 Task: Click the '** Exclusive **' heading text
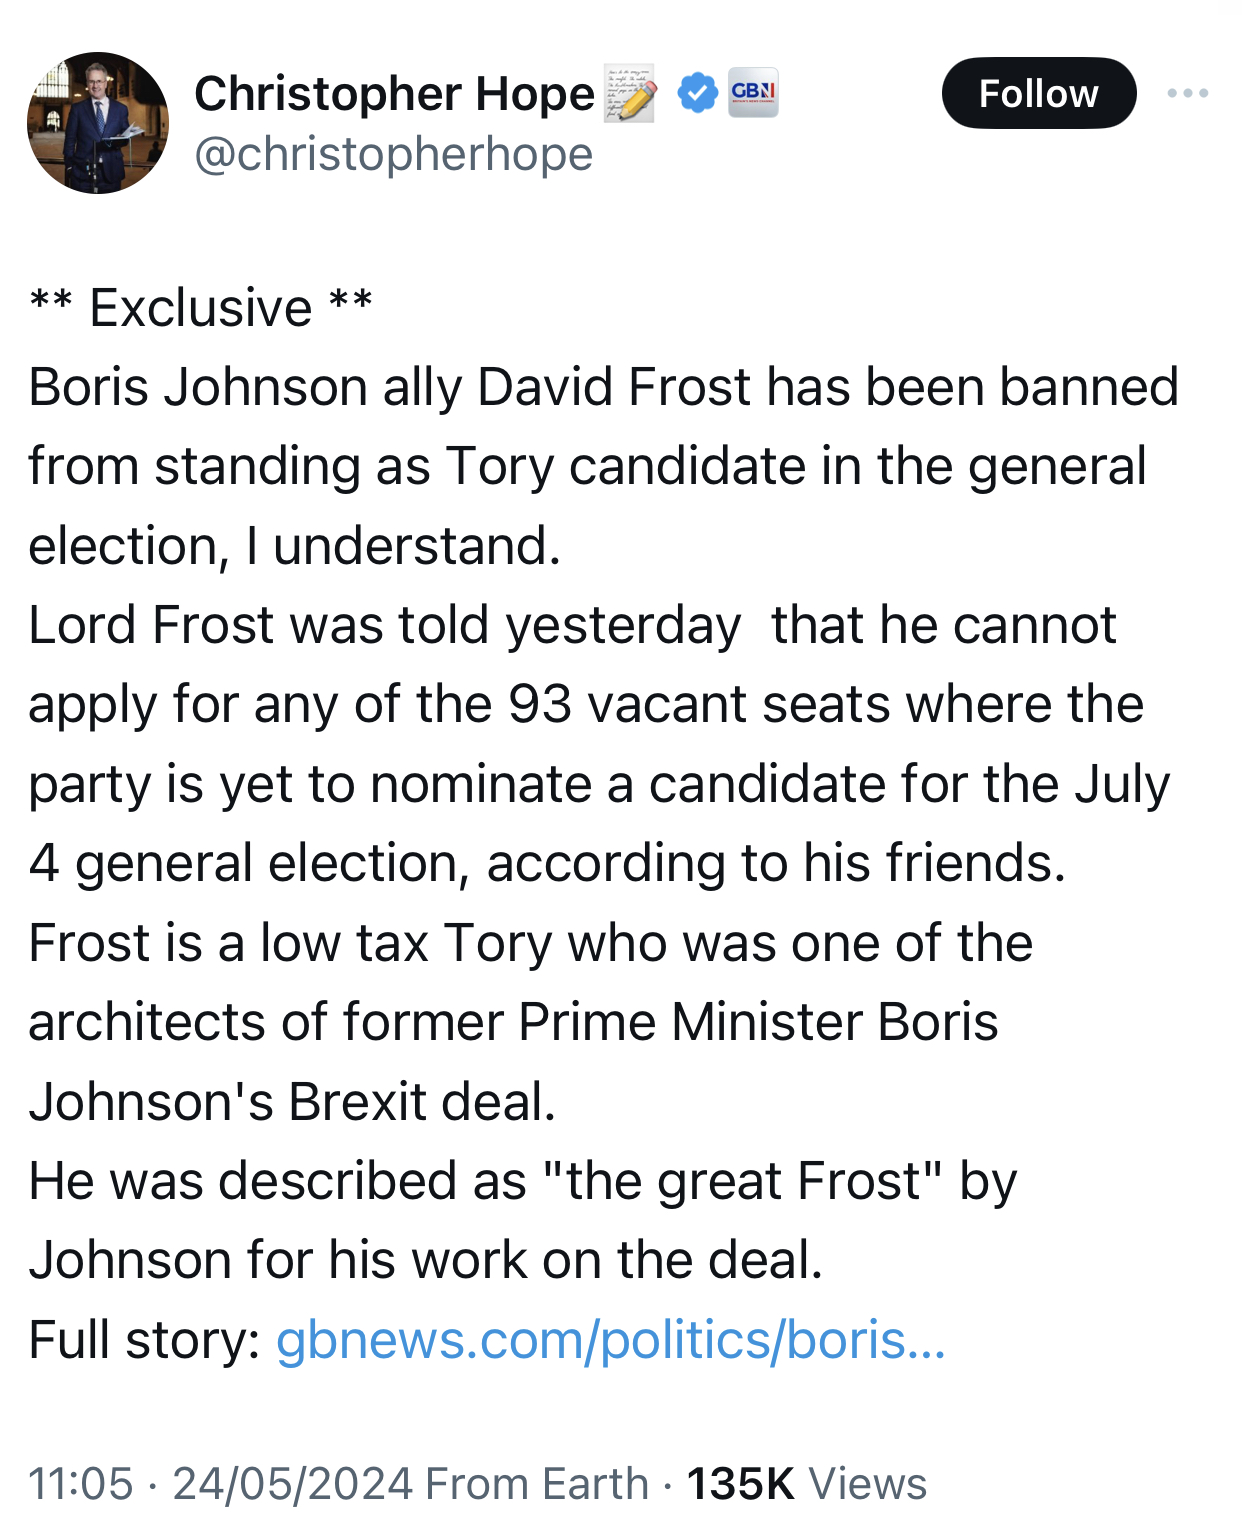tap(201, 307)
